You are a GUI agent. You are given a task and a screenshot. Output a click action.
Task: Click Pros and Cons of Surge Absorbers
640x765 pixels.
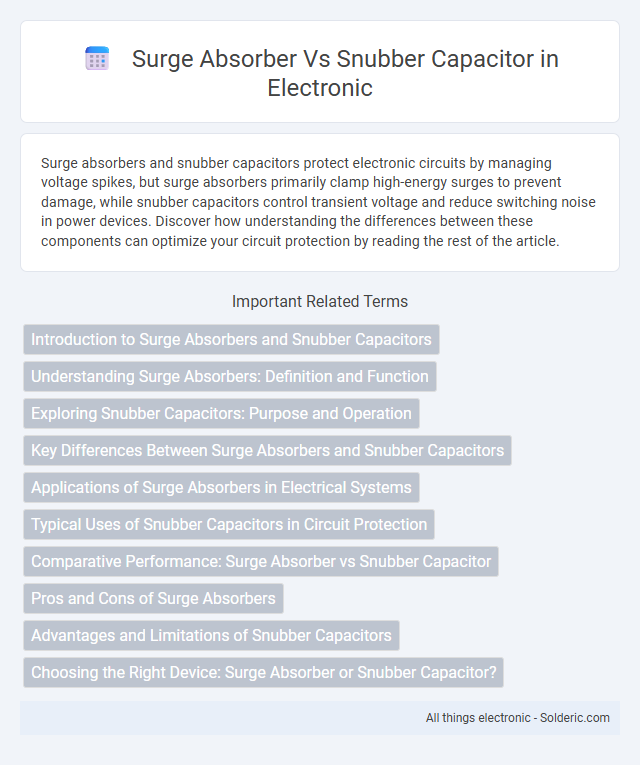pos(153,599)
